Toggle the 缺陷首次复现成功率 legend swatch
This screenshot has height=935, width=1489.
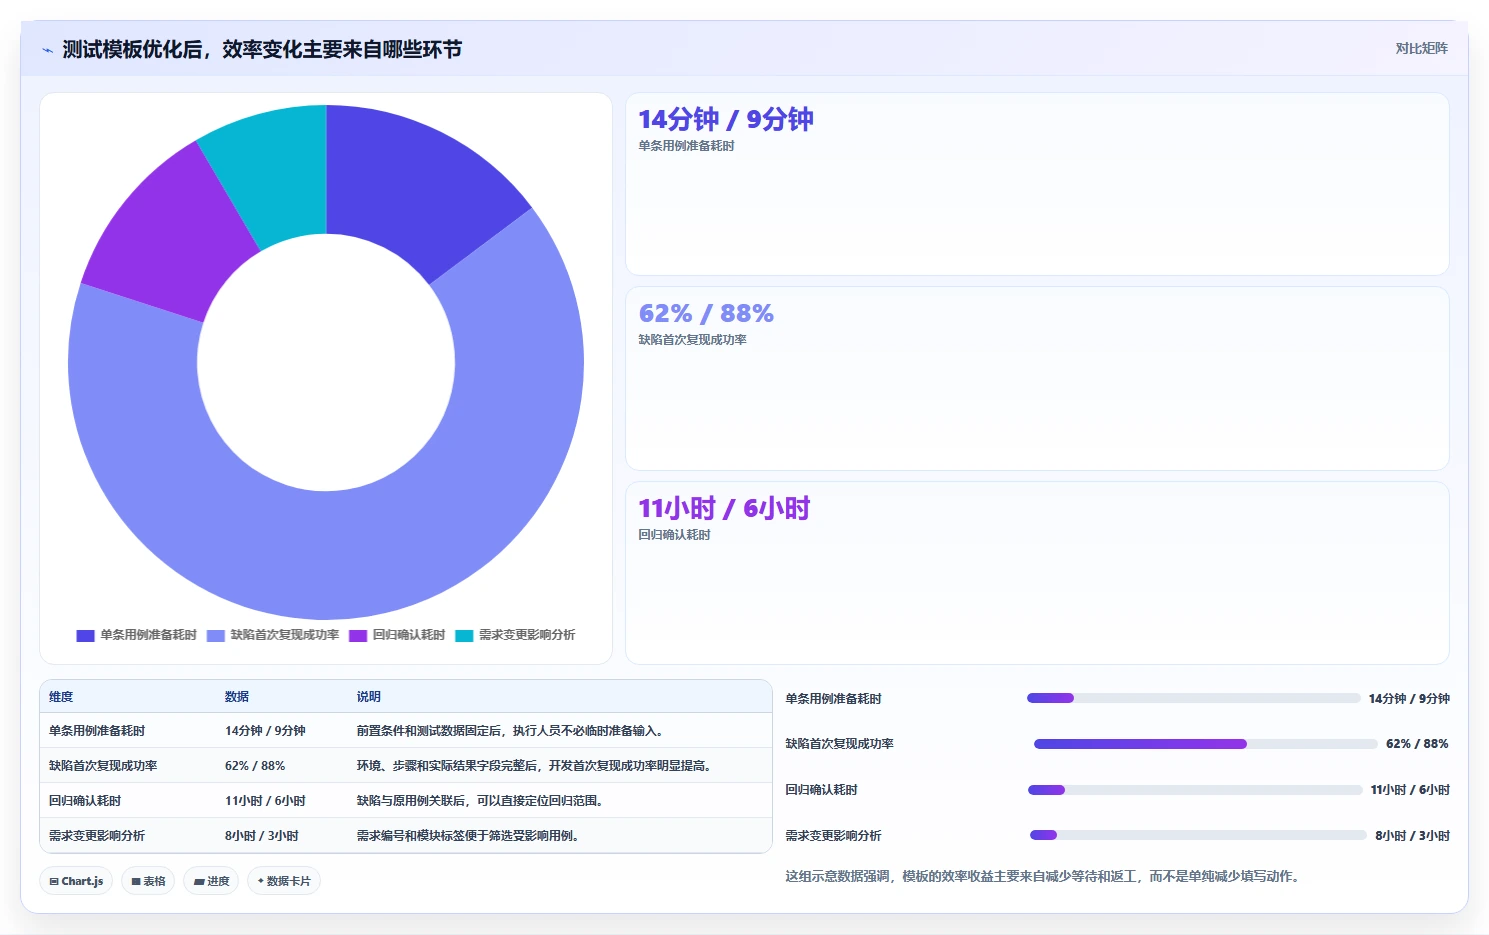tap(215, 635)
